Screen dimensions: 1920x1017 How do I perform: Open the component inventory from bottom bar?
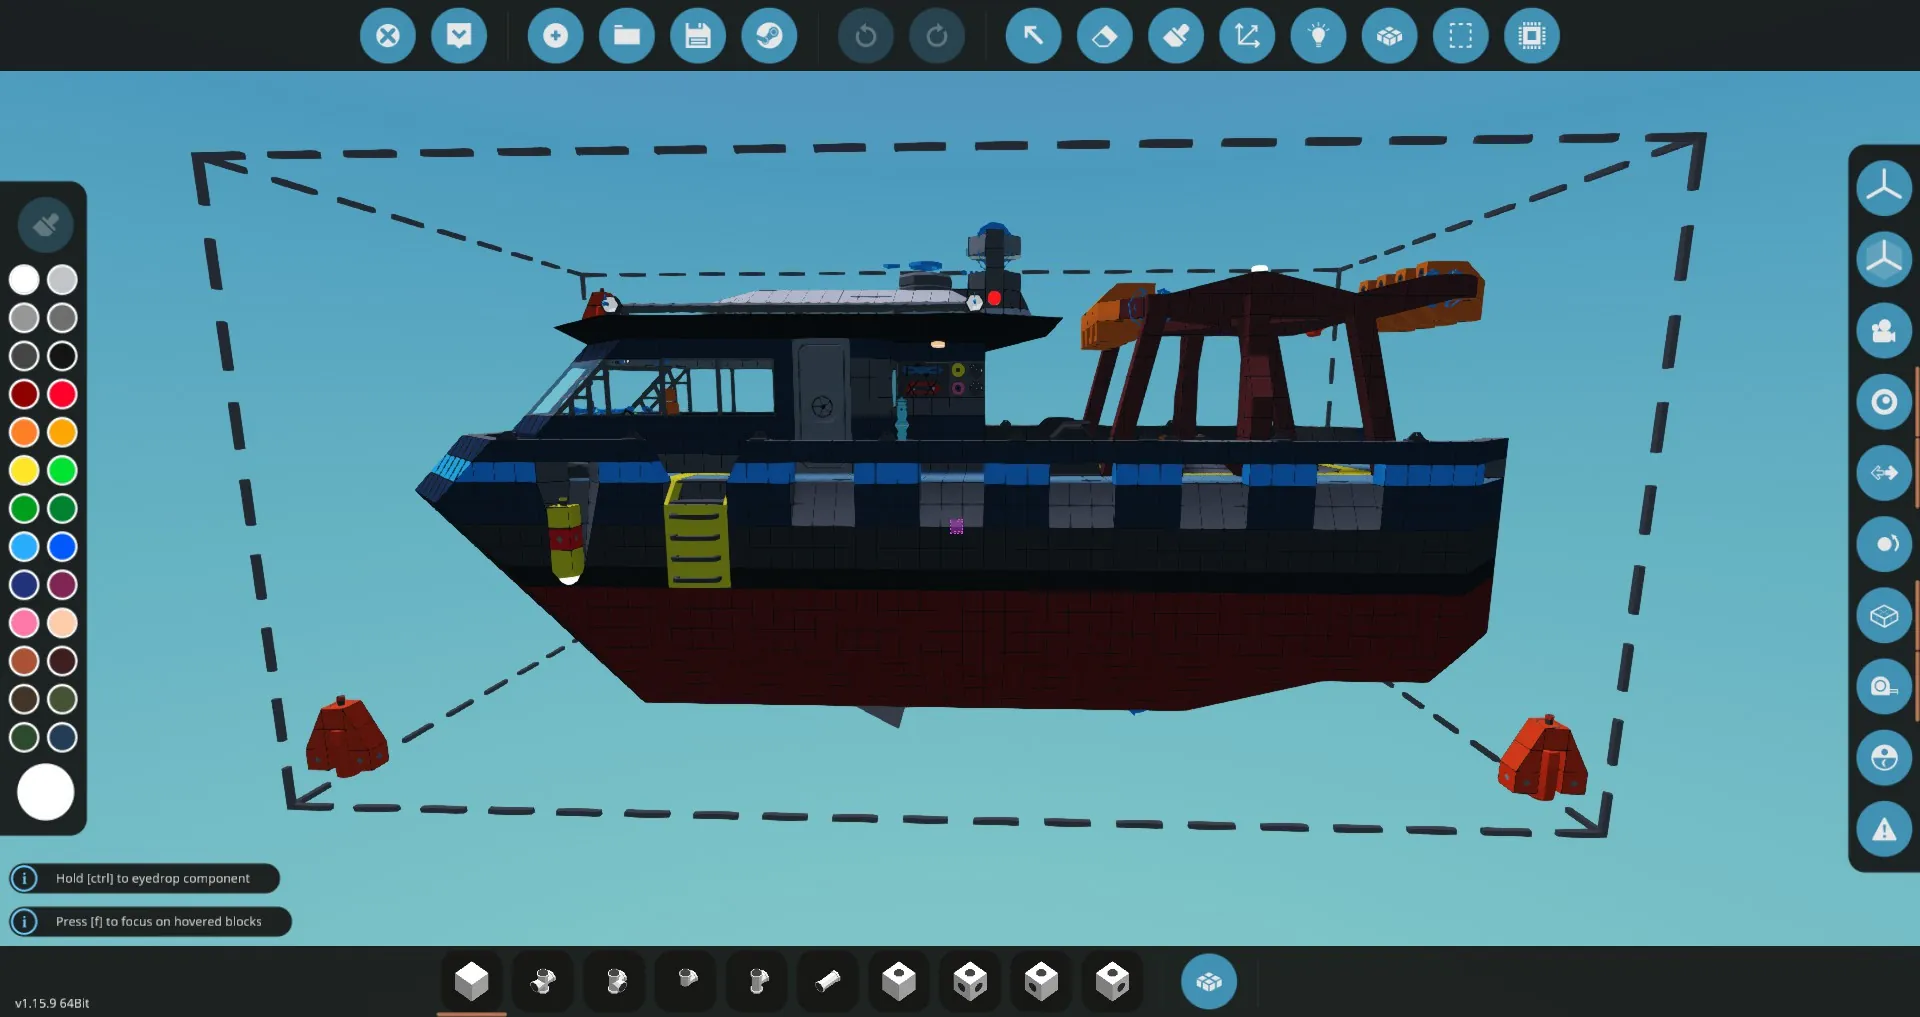[1208, 982]
